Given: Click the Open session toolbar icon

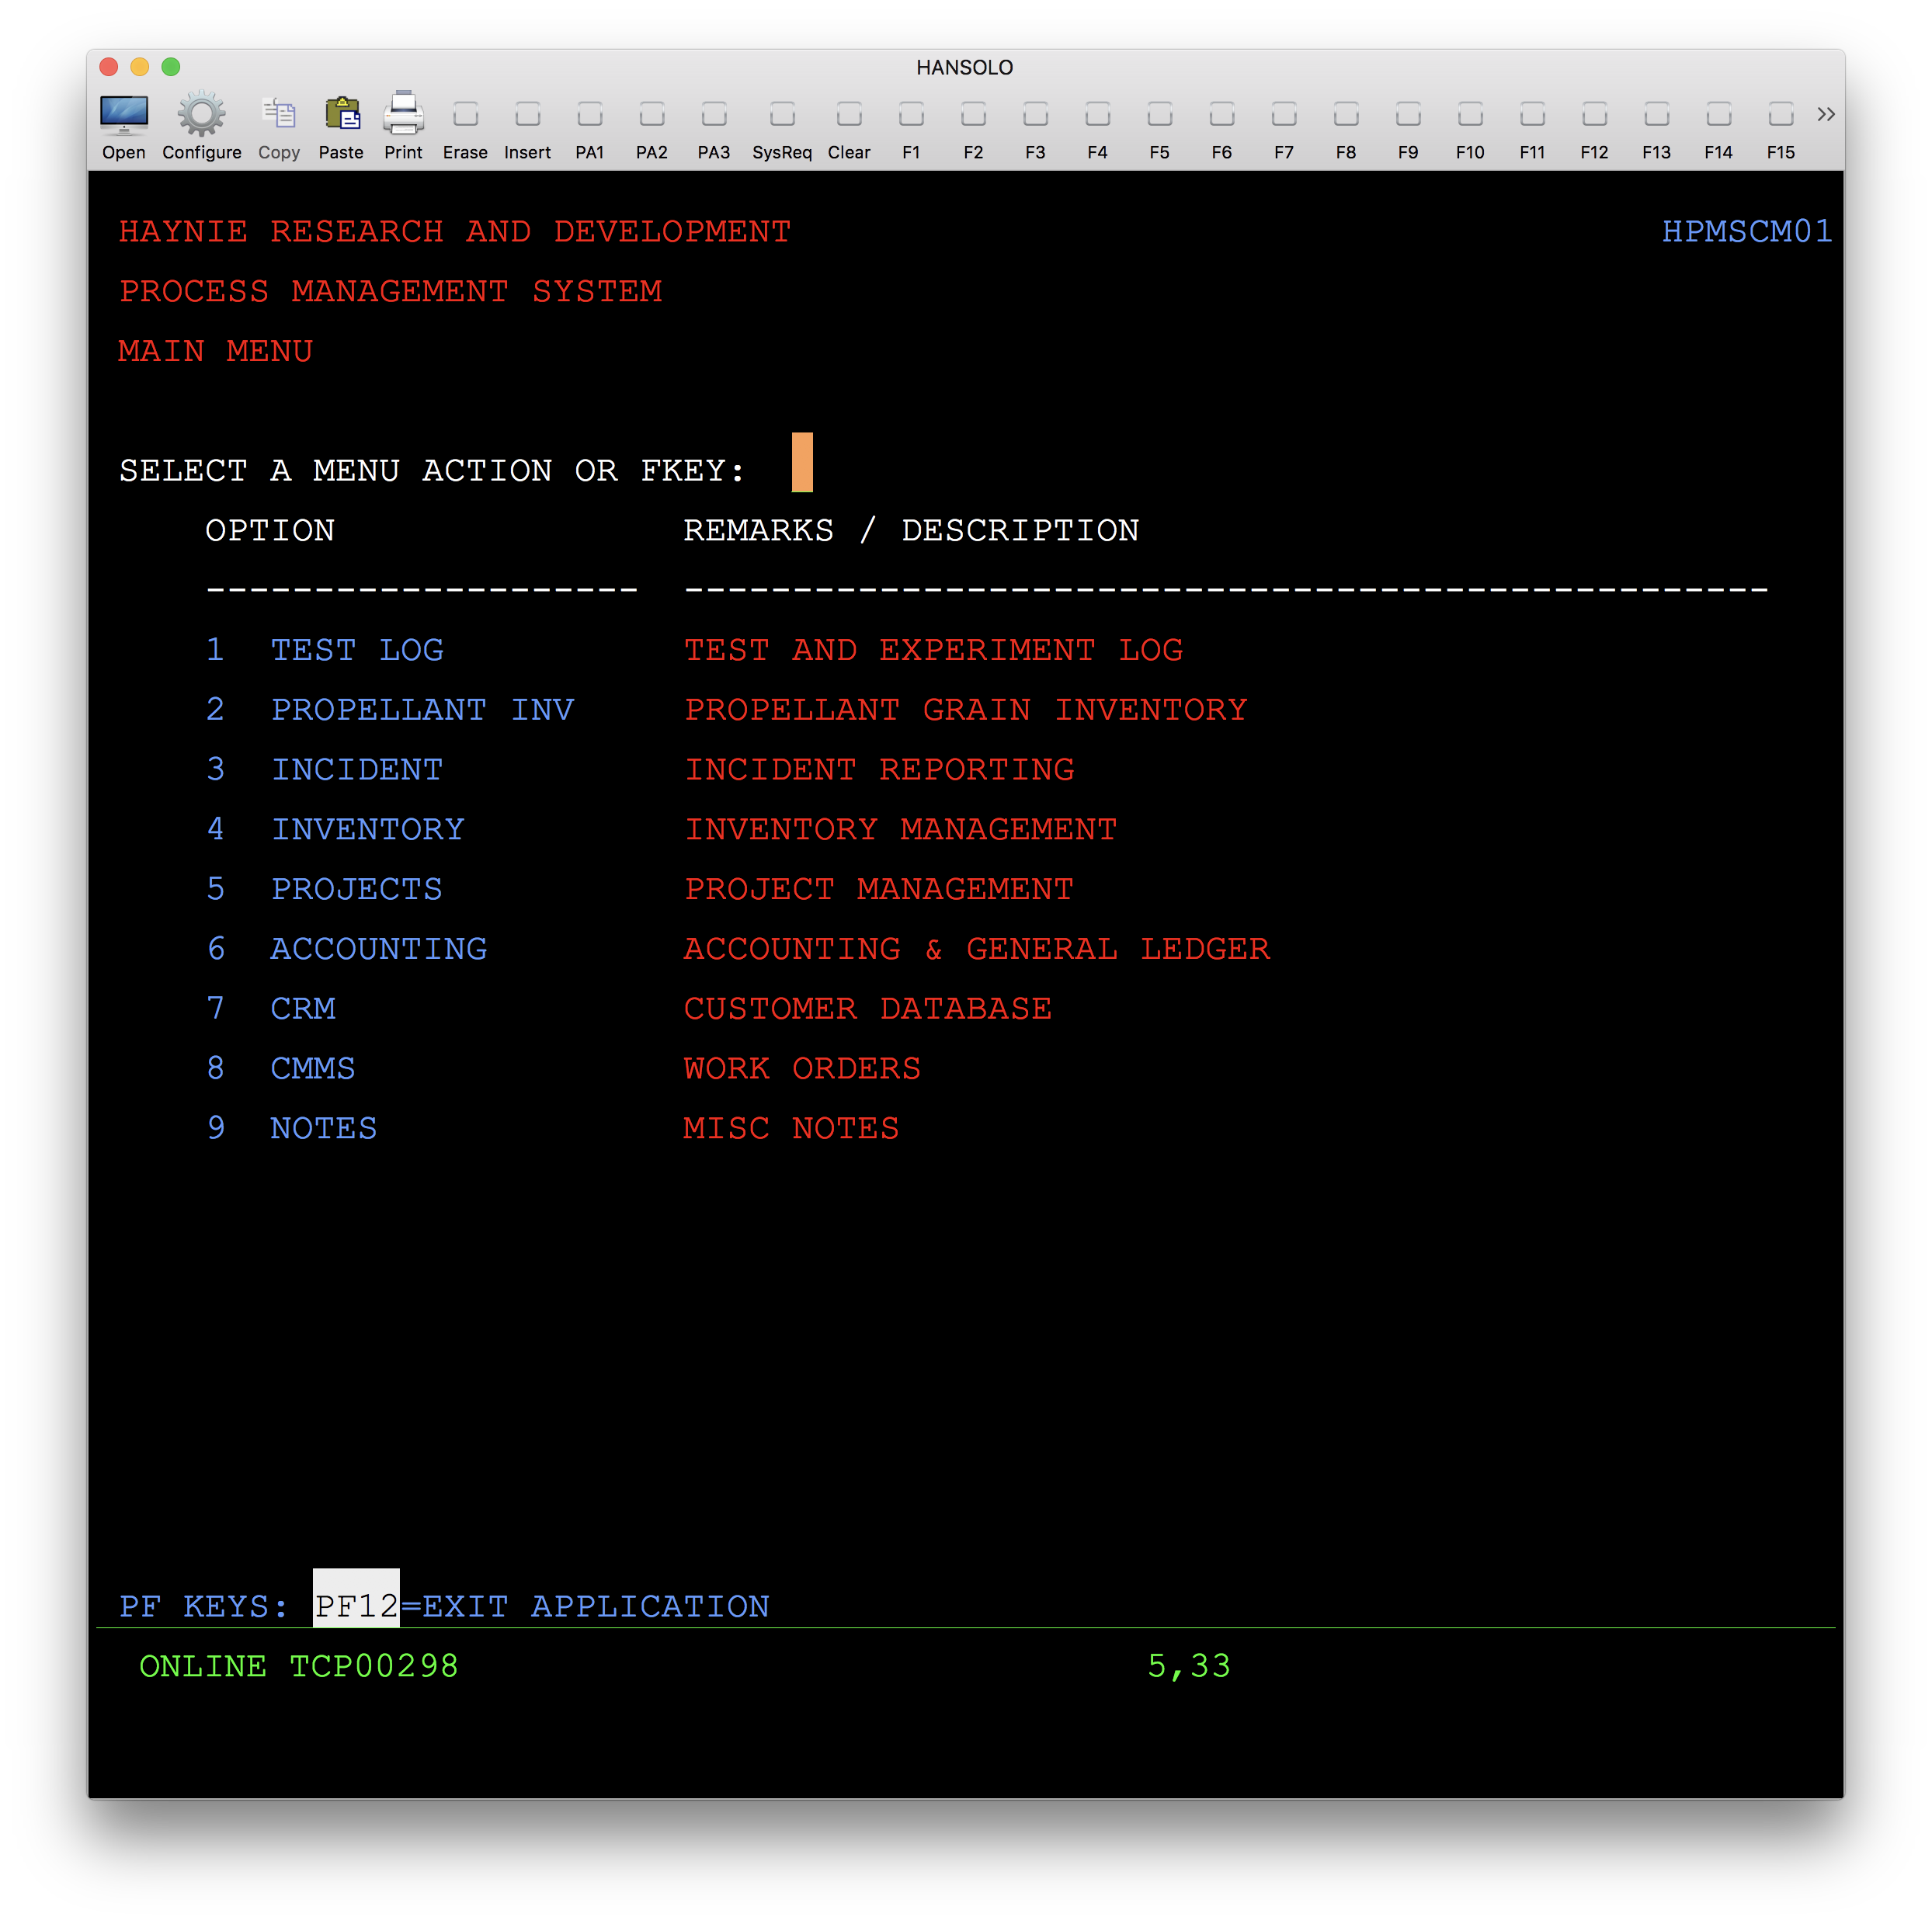Looking at the screenshot, I should point(124,116).
